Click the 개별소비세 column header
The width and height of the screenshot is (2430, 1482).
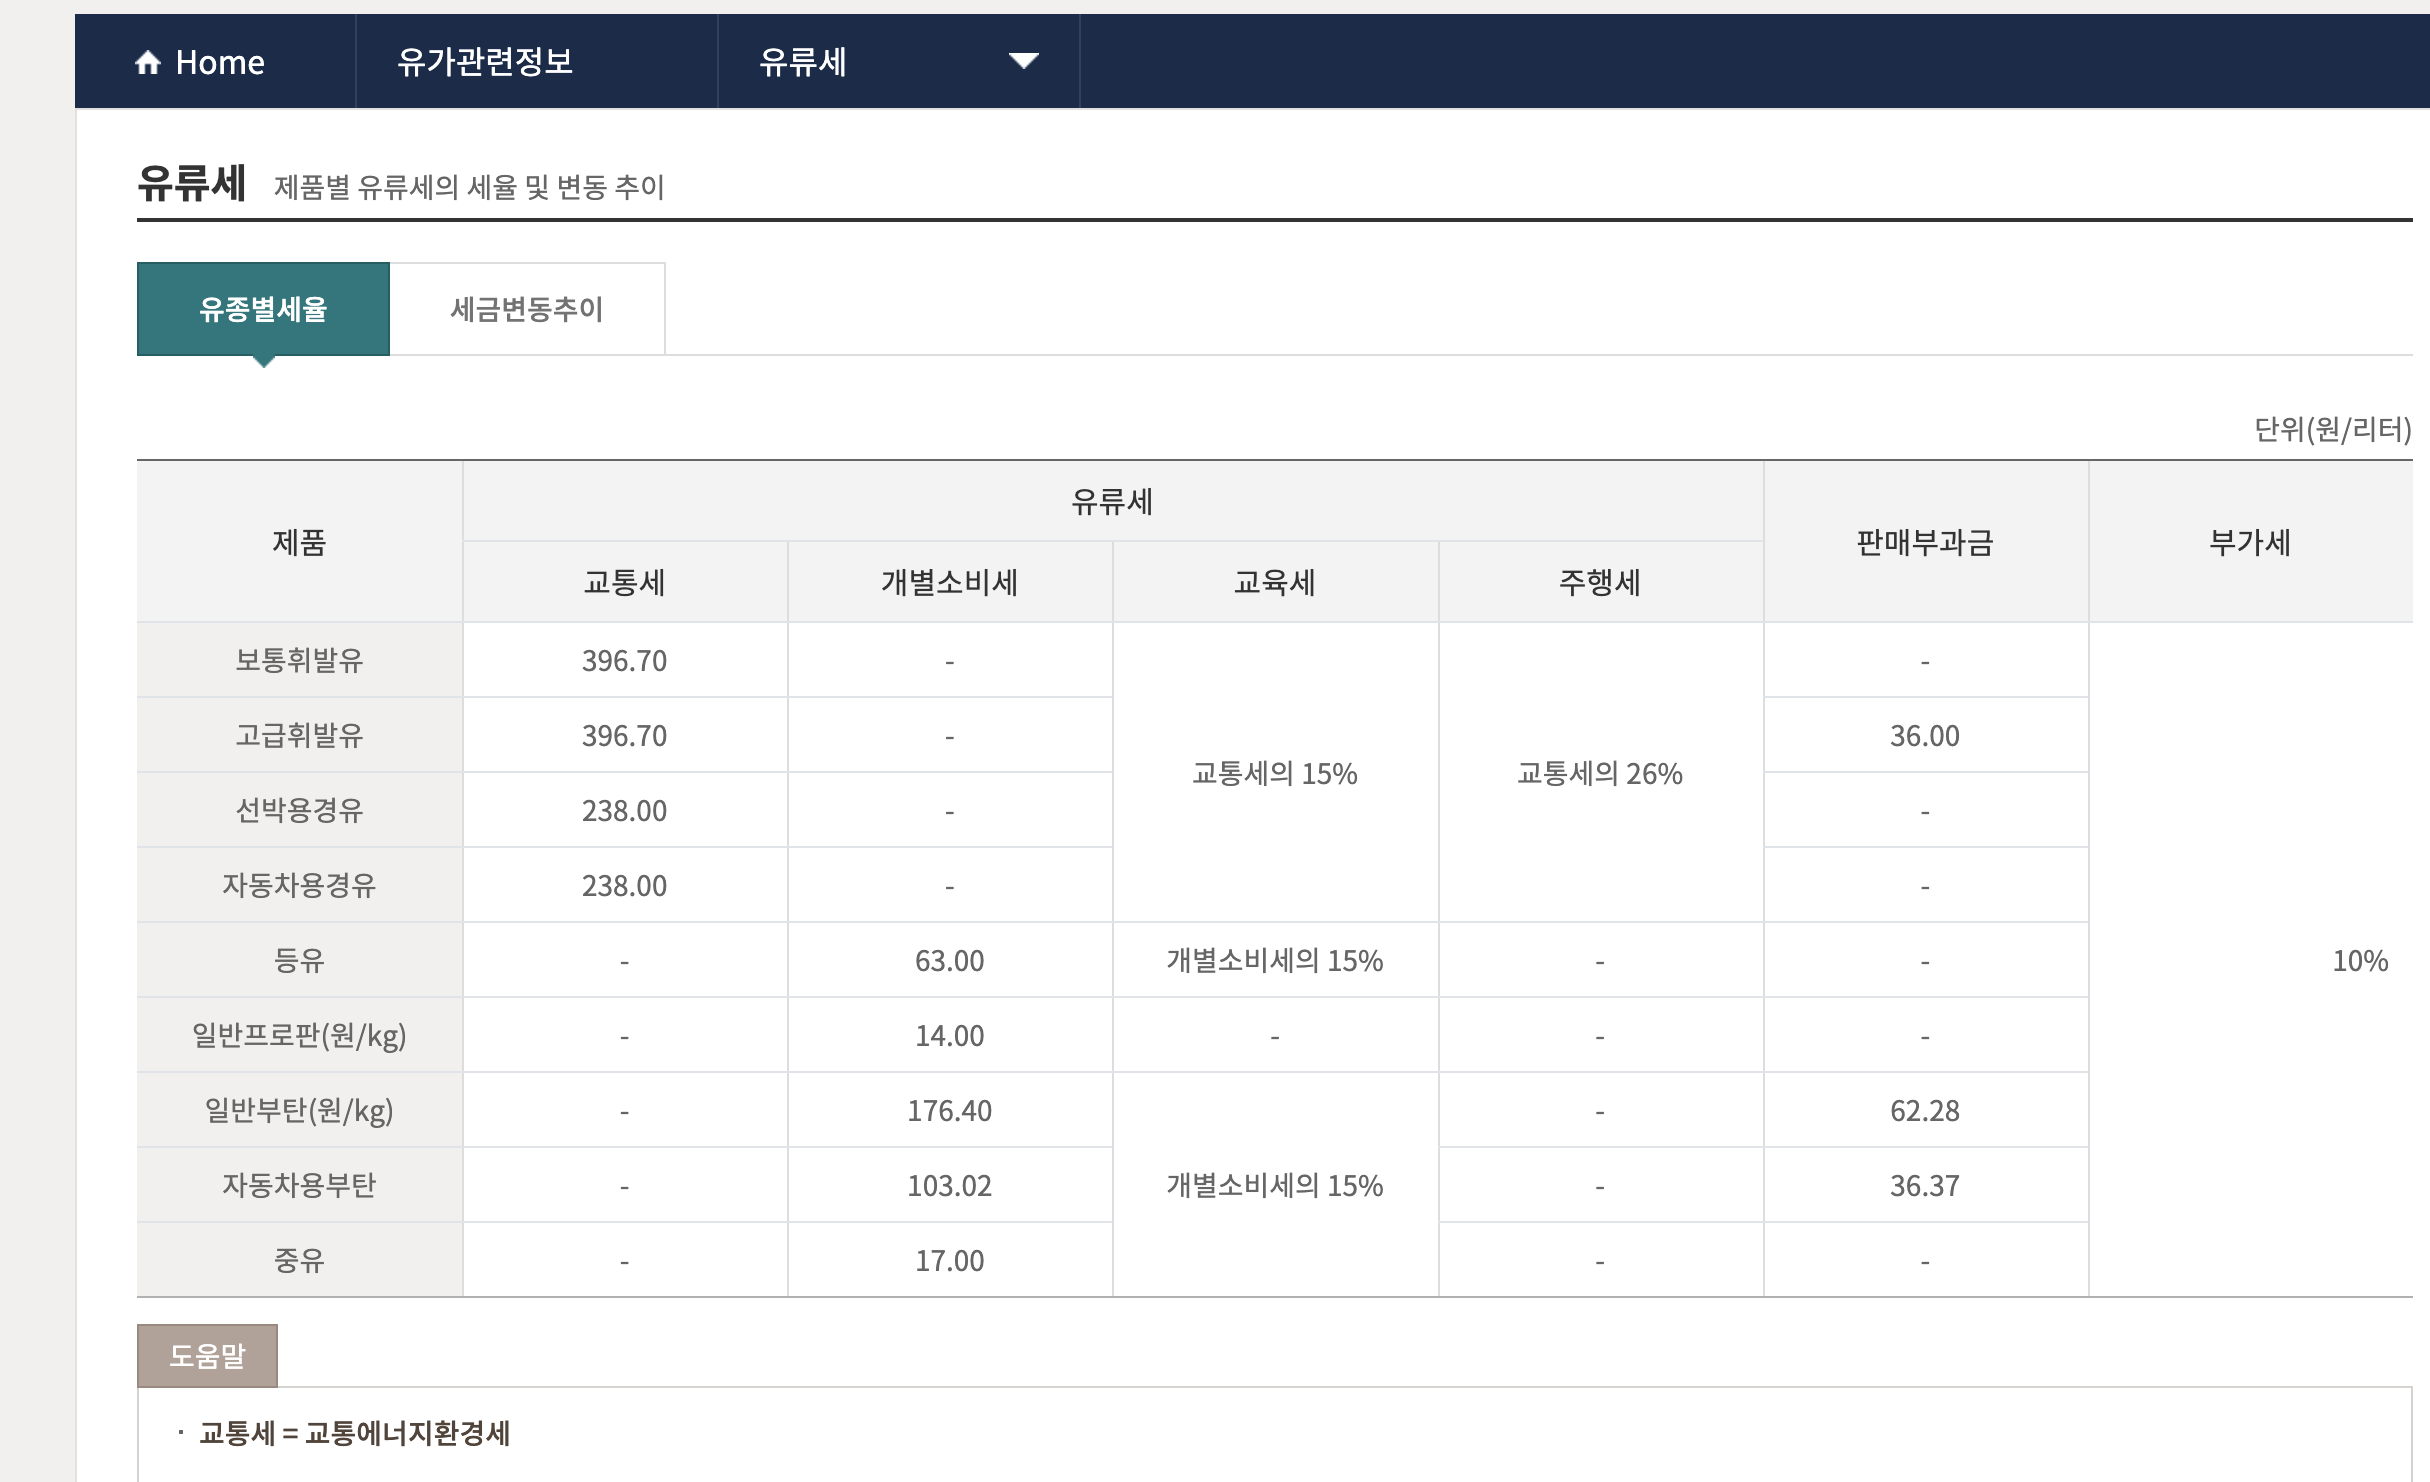949,582
